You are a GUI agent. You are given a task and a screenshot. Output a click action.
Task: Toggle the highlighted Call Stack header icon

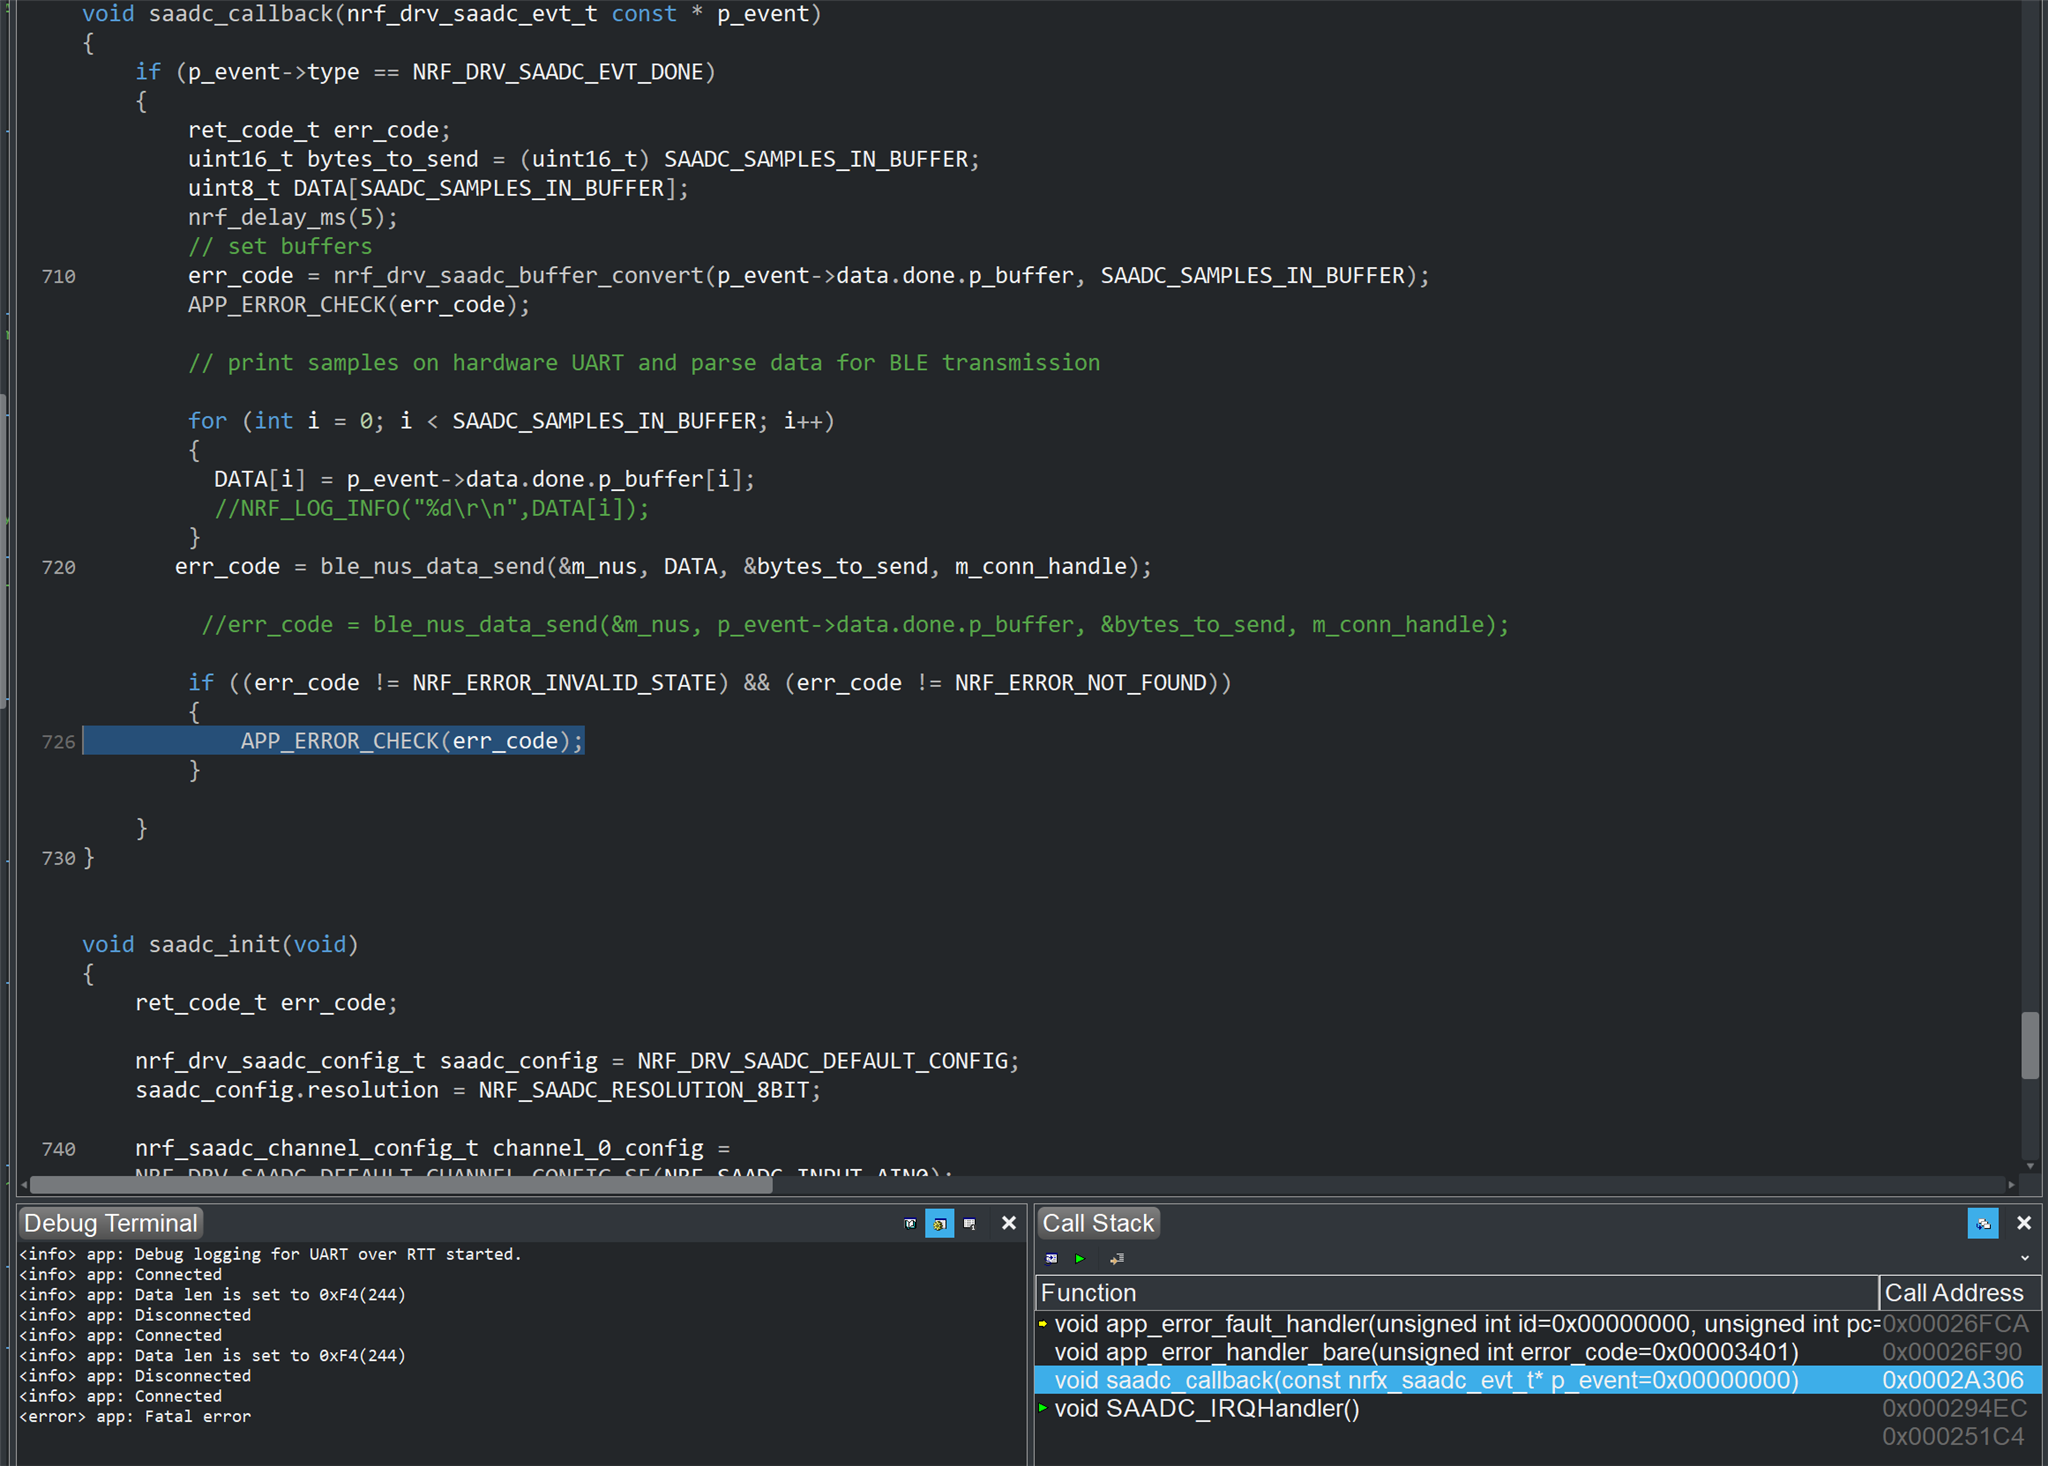(x=1983, y=1223)
